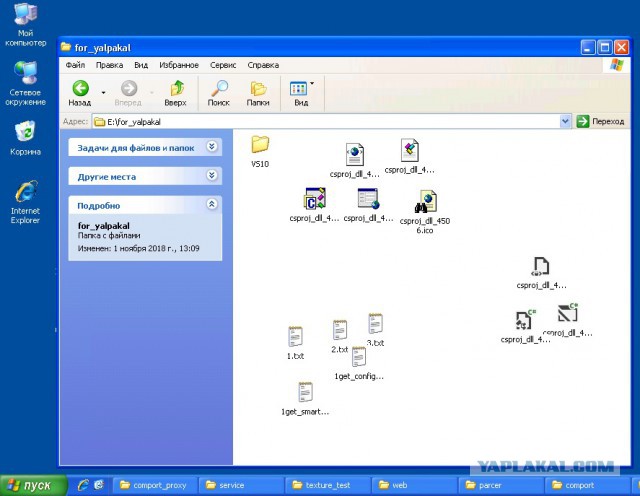Open the Избранное menu
This screenshot has height=496, width=640.
coord(179,65)
